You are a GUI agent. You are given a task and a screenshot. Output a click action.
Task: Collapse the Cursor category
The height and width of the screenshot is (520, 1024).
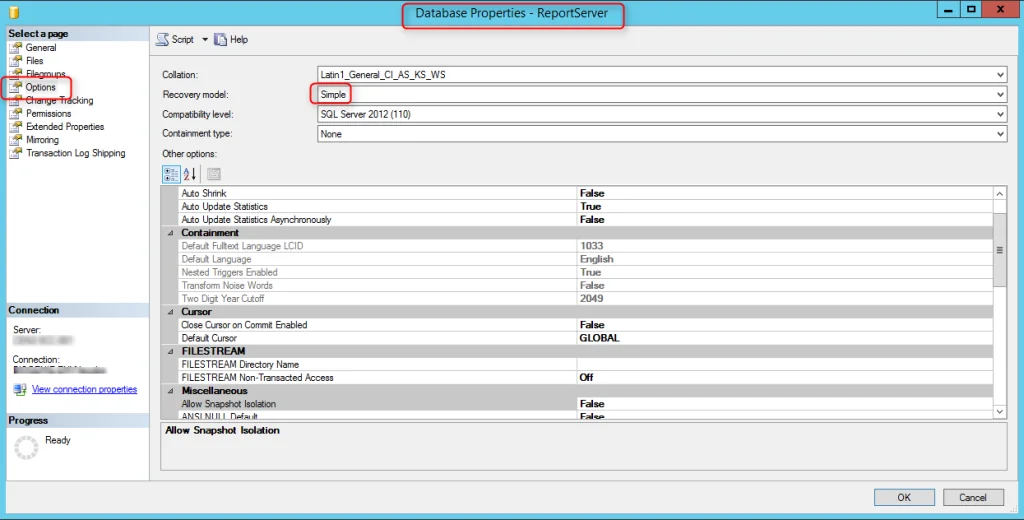point(170,312)
